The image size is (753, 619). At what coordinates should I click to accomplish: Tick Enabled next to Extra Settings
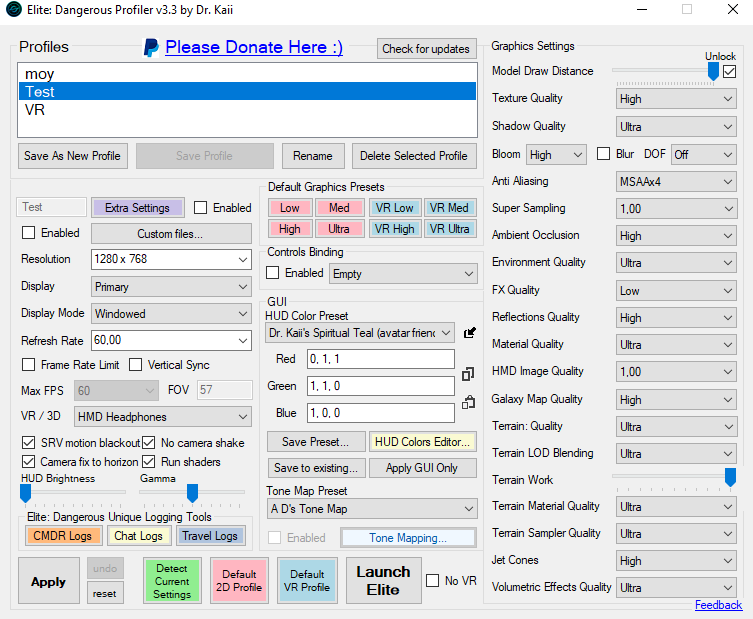(x=200, y=207)
